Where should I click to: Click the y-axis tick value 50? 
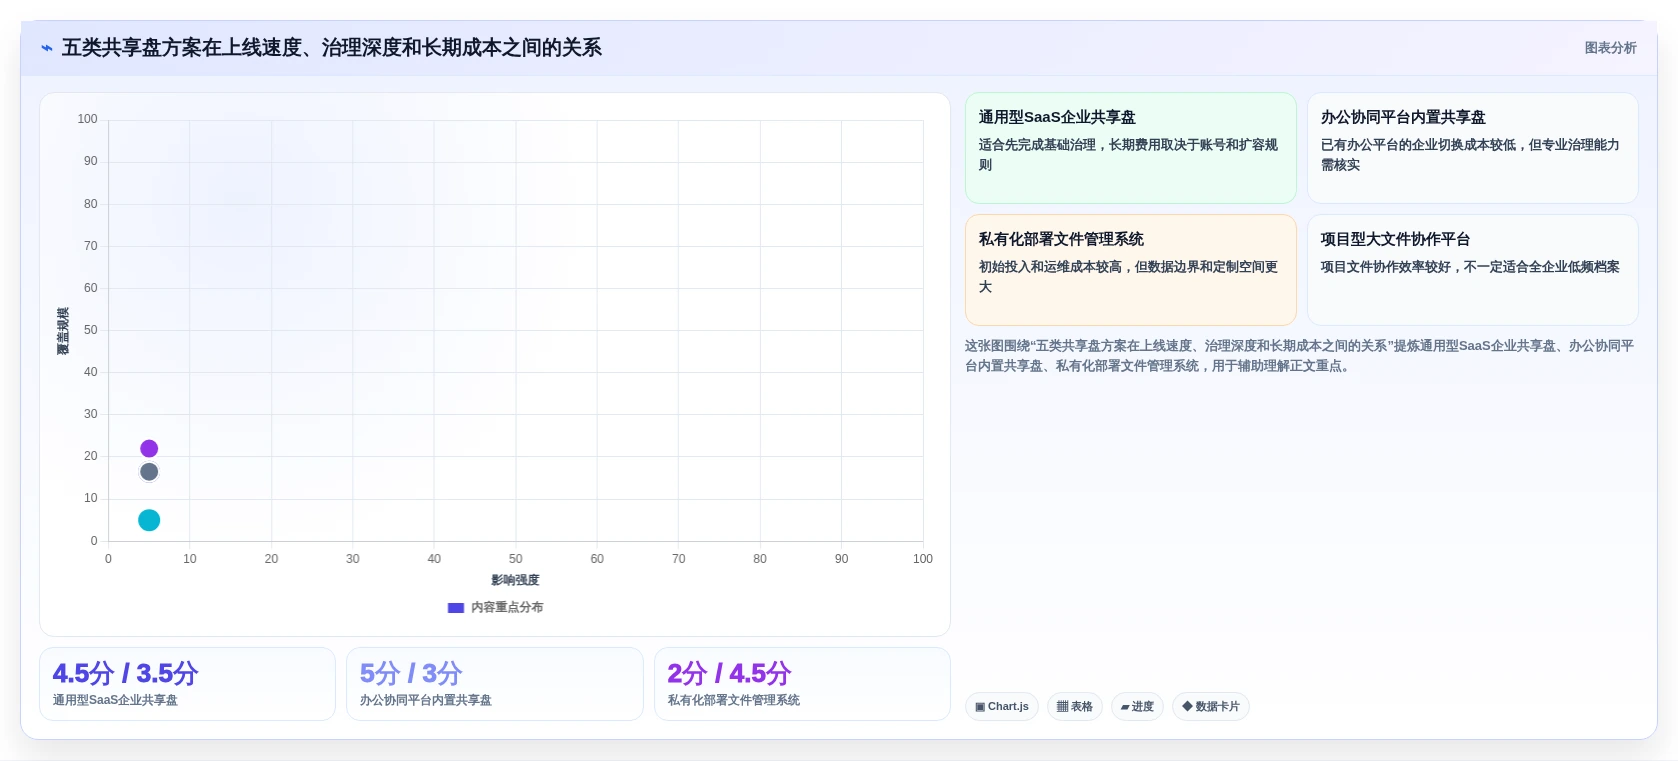[91, 330]
